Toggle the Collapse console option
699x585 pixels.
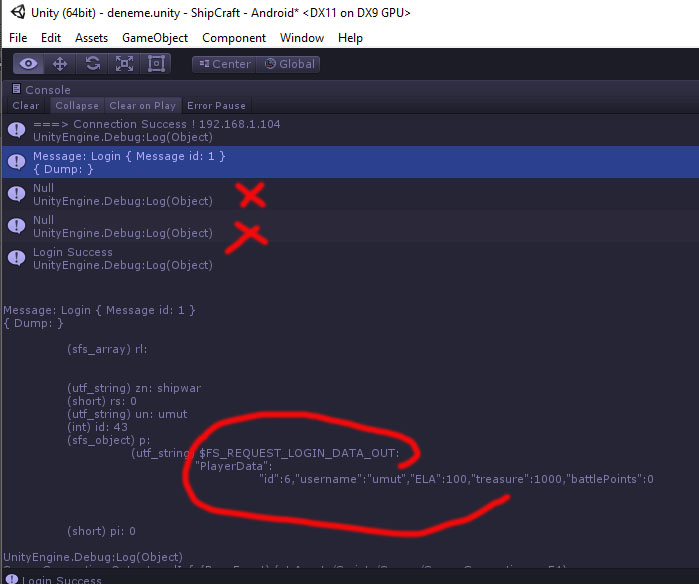pyautogui.click(x=77, y=105)
